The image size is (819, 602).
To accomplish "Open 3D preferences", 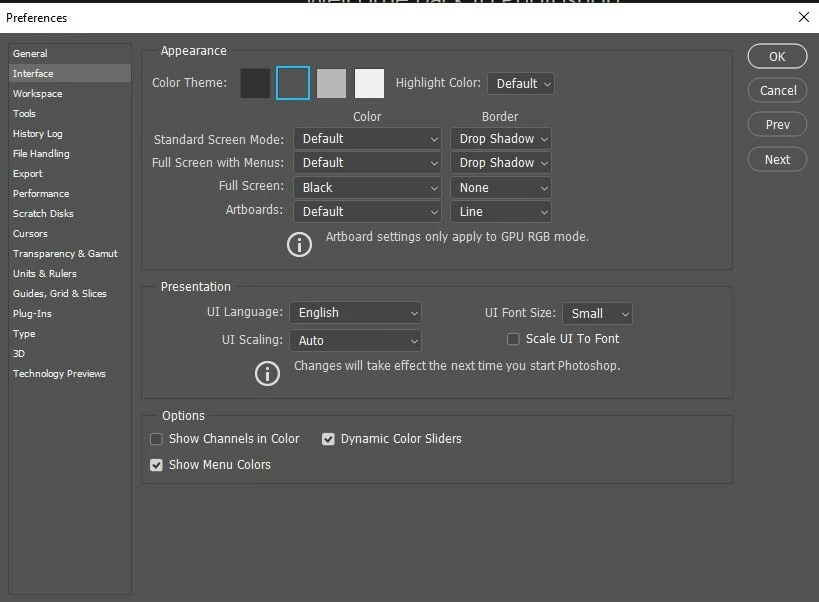I will tap(69, 353).
